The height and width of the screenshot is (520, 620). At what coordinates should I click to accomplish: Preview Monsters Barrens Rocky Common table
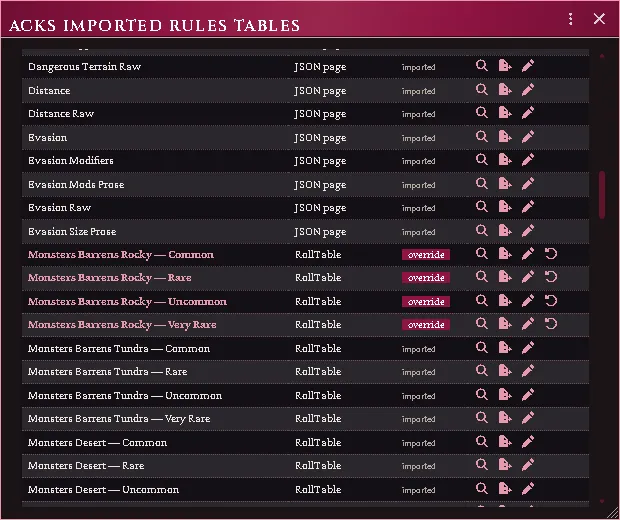pyautogui.click(x=481, y=254)
